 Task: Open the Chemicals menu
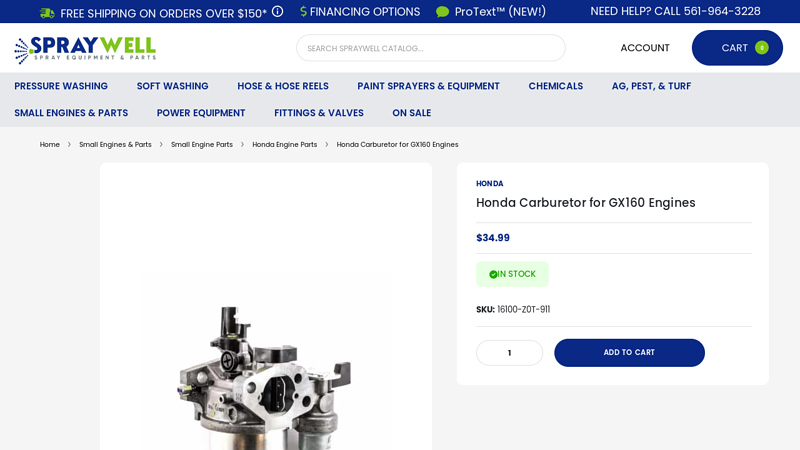click(x=556, y=86)
